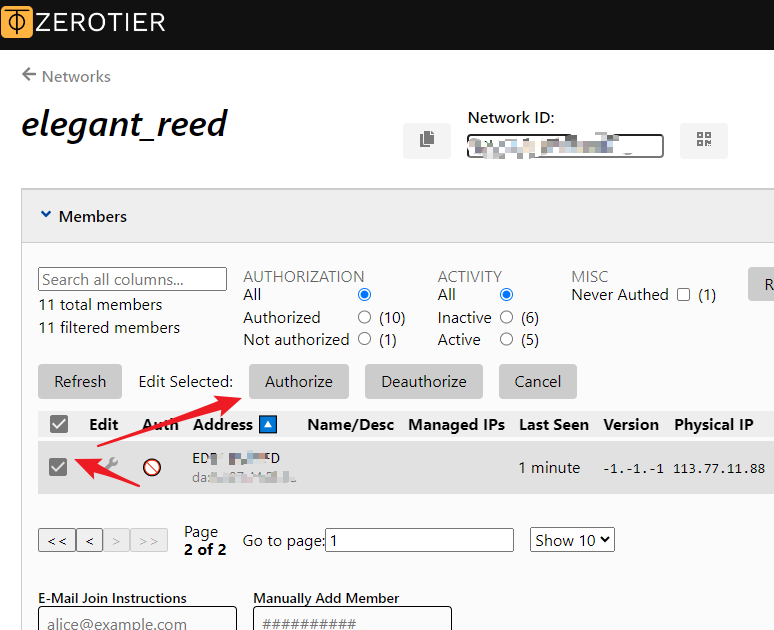774x630 pixels.
Task: Sort by Address using blue arrow icon
Action: click(268, 425)
